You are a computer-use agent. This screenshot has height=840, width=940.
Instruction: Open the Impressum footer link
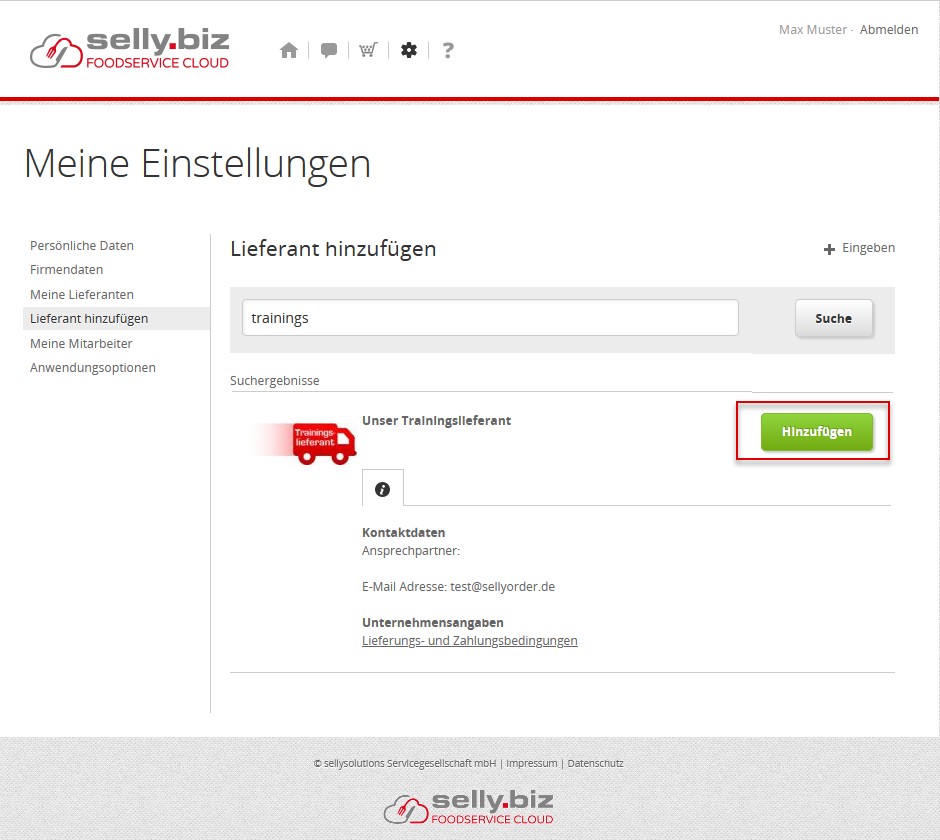(531, 763)
